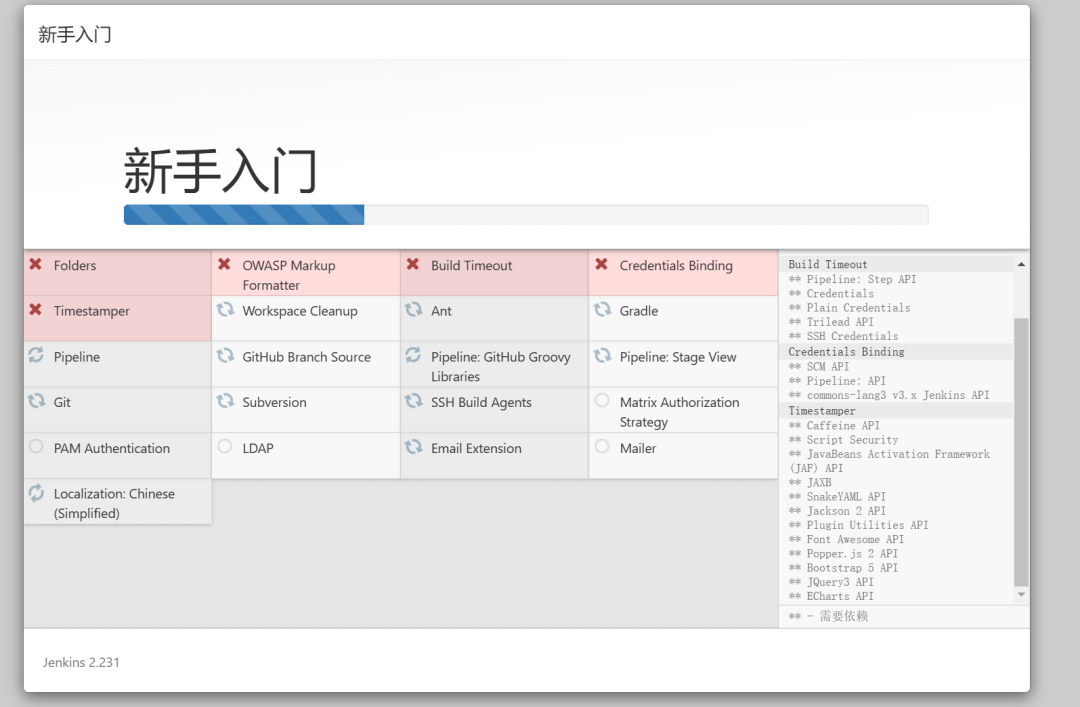The height and width of the screenshot is (707, 1080).
Task: Click the refresh icon next to GitHub Branch Source
Action: pos(225,356)
